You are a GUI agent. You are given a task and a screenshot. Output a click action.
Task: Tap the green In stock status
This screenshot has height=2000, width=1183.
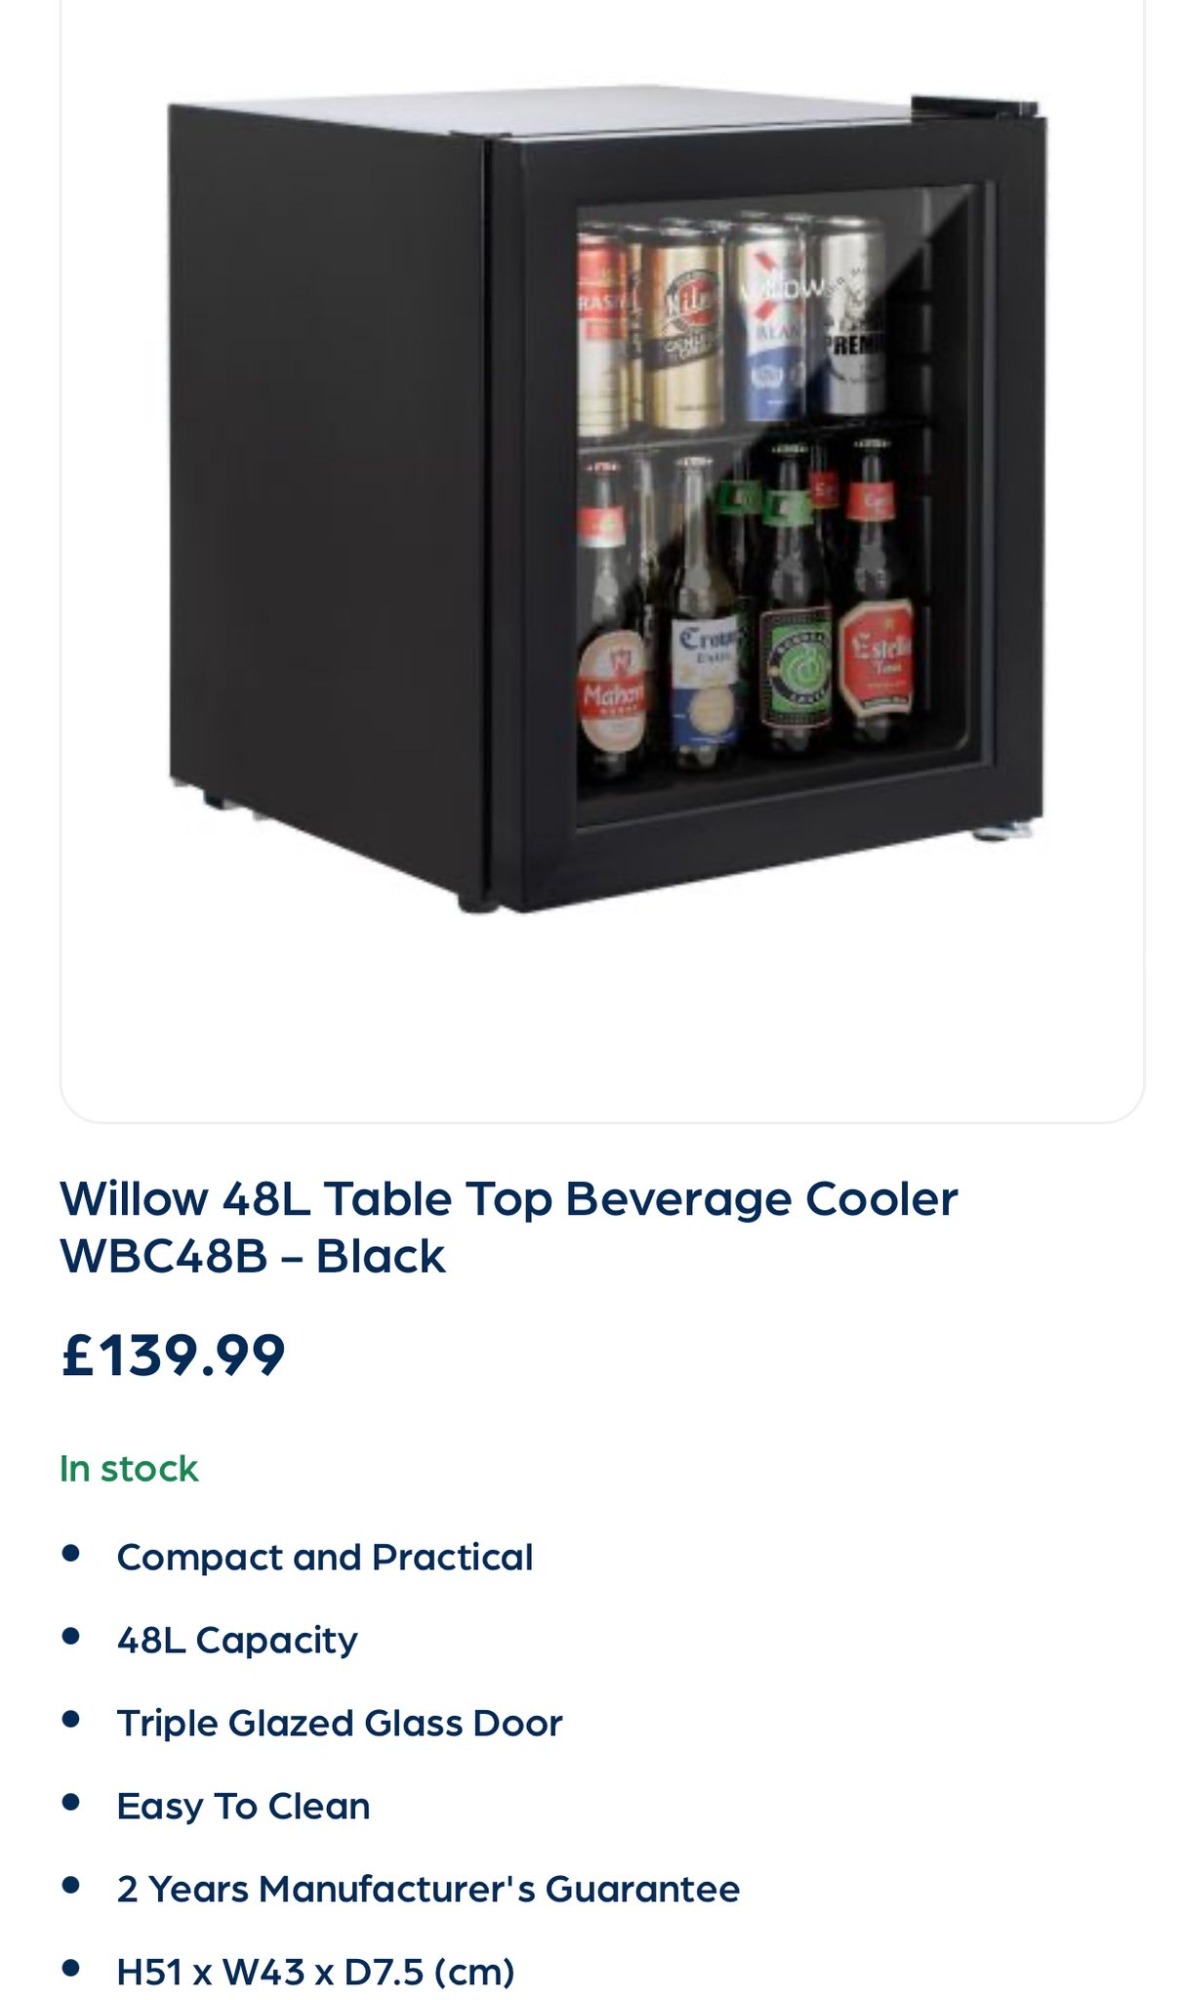(129, 1469)
